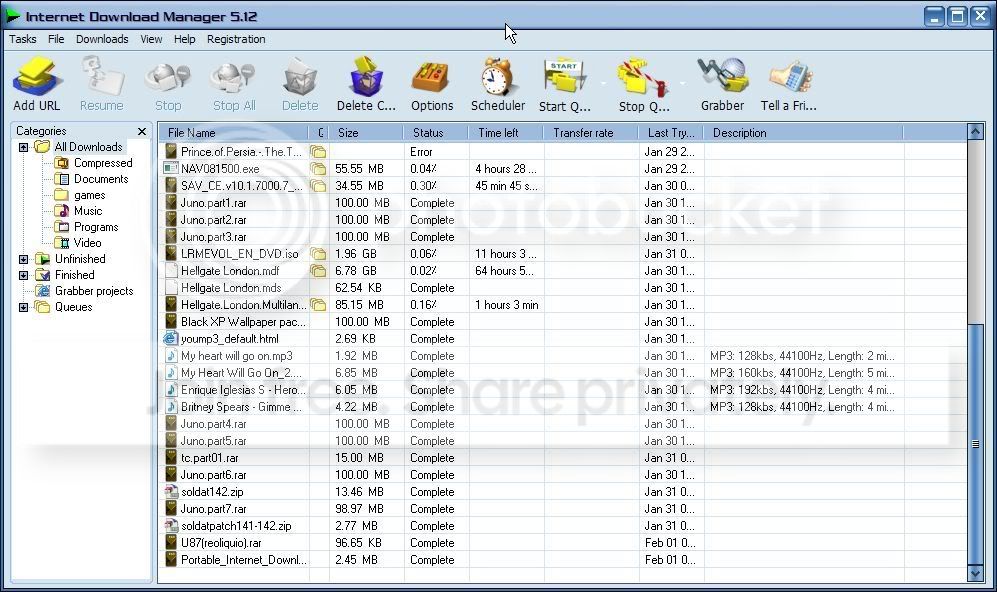This screenshot has width=997, height=592.
Task: Click the scroll up arrow of download list
Action: (975, 132)
